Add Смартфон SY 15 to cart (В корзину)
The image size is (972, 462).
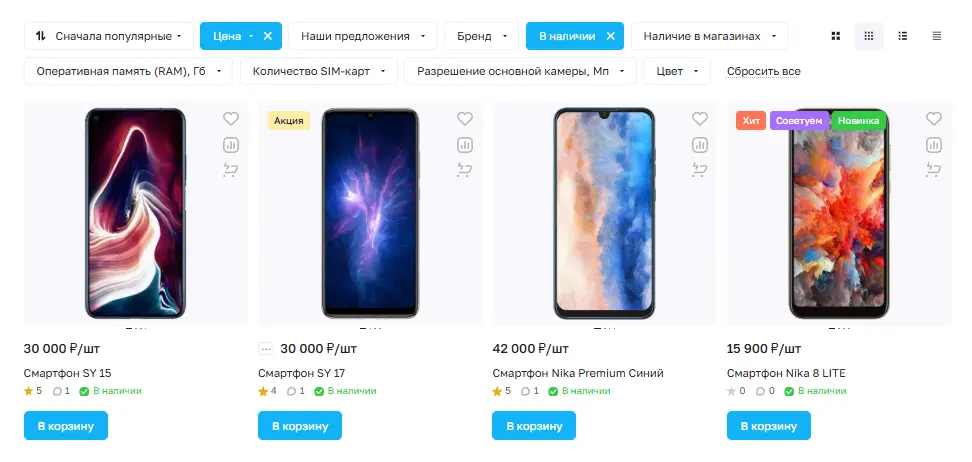(x=66, y=425)
